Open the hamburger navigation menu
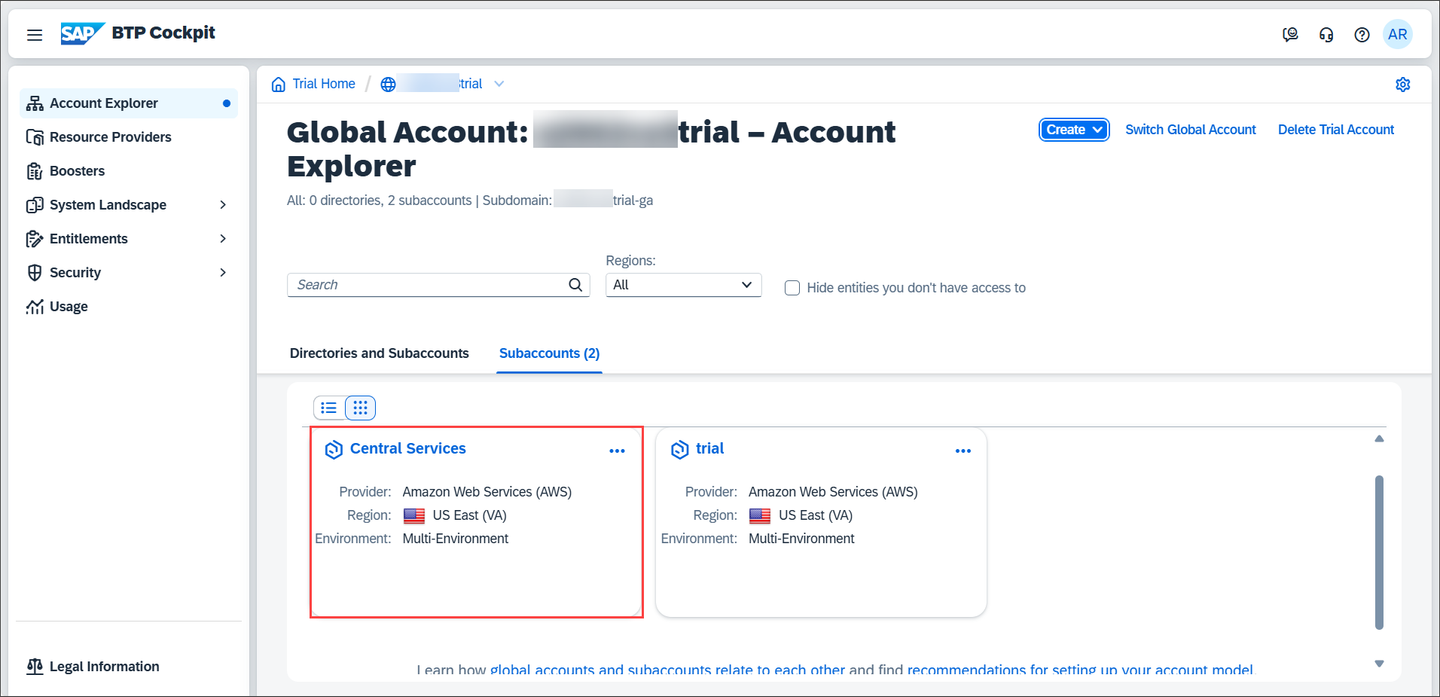This screenshot has width=1440, height=697. pyautogui.click(x=35, y=35)
